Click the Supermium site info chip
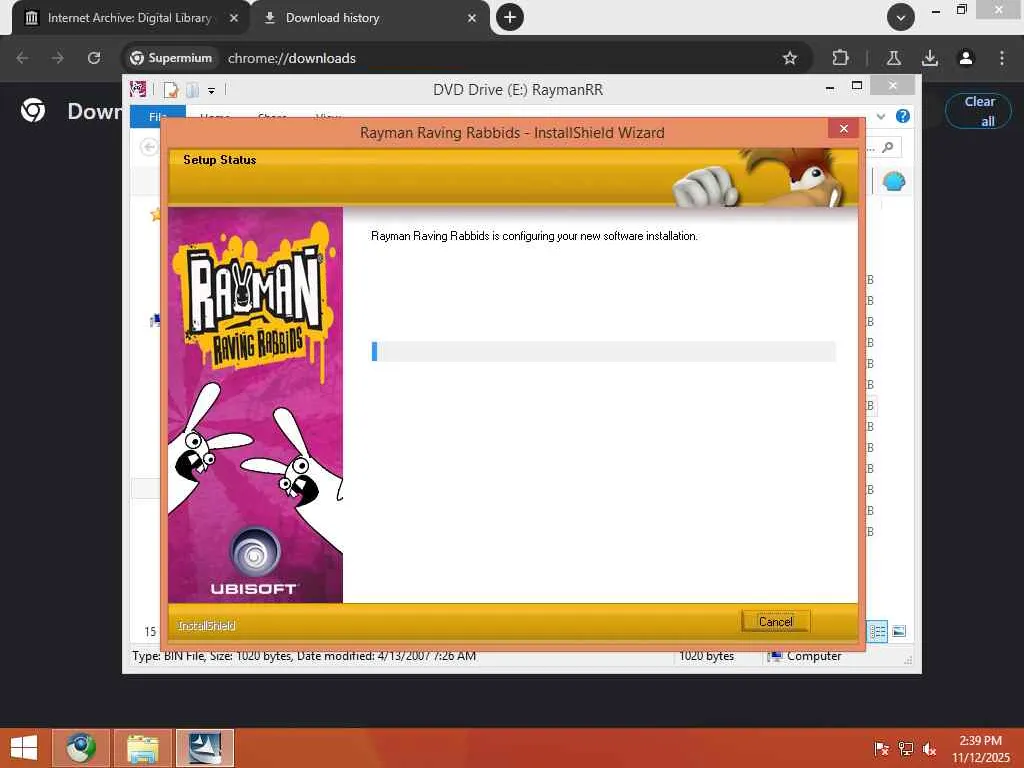 pyautogui.click(x=171, y=58)
